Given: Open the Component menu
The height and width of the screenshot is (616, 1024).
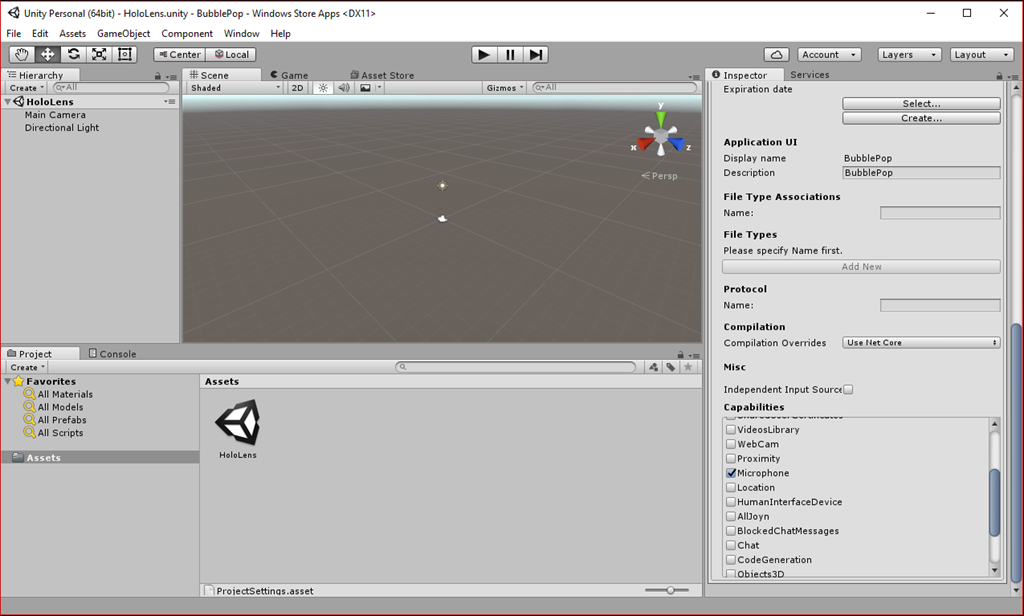Looking at the screenshot, I should point(187,33).
